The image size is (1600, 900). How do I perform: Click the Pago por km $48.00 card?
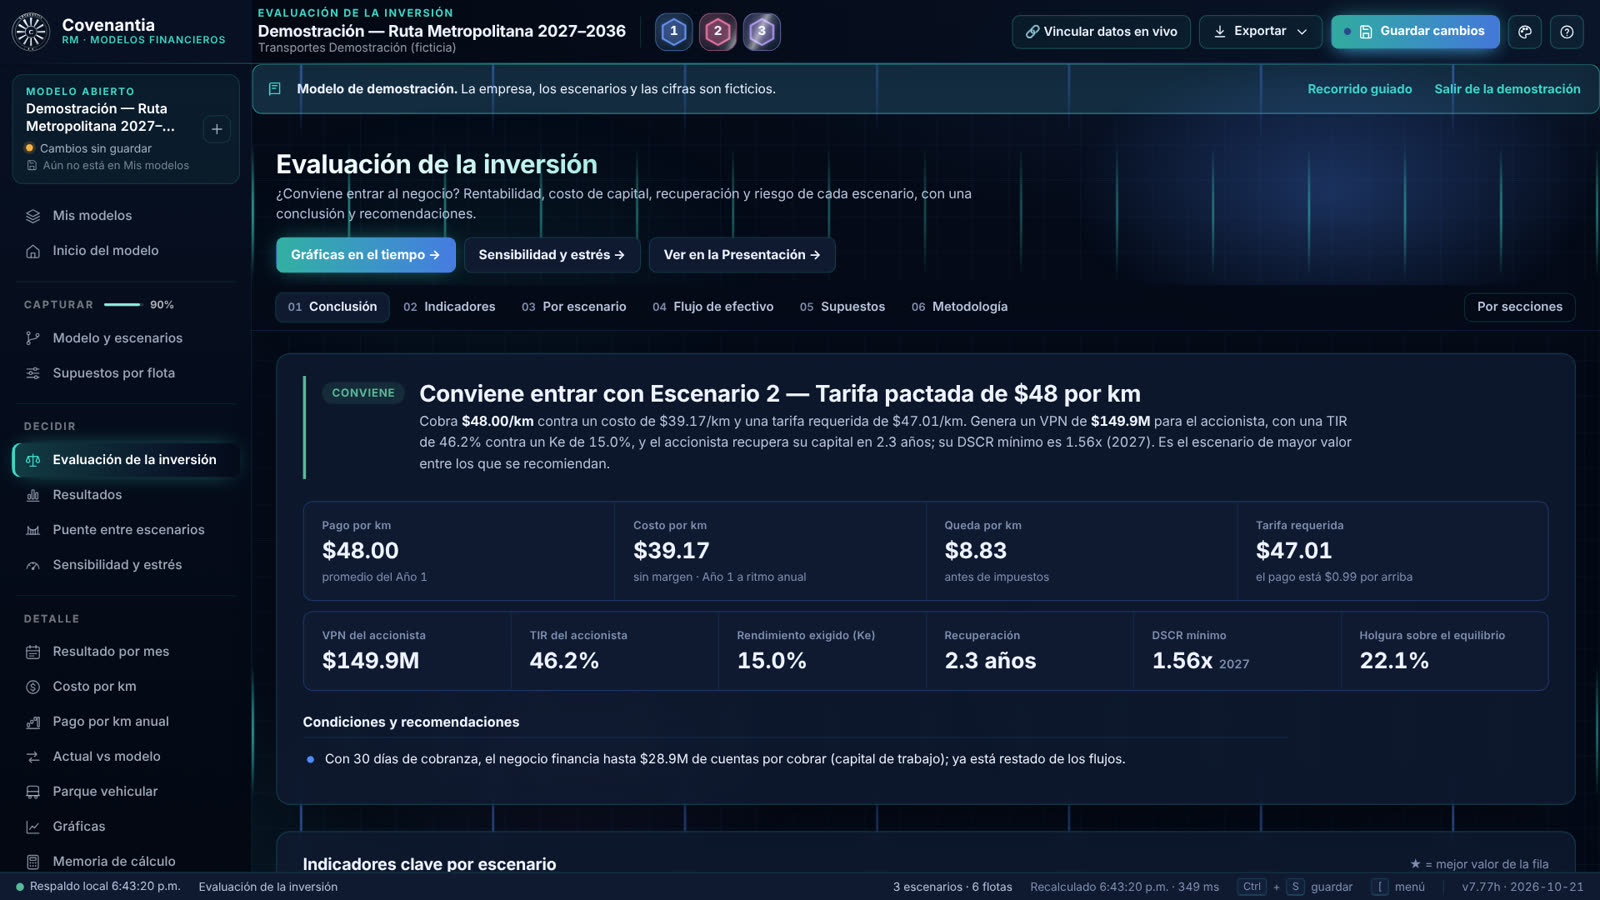click(x=459, y=551)
